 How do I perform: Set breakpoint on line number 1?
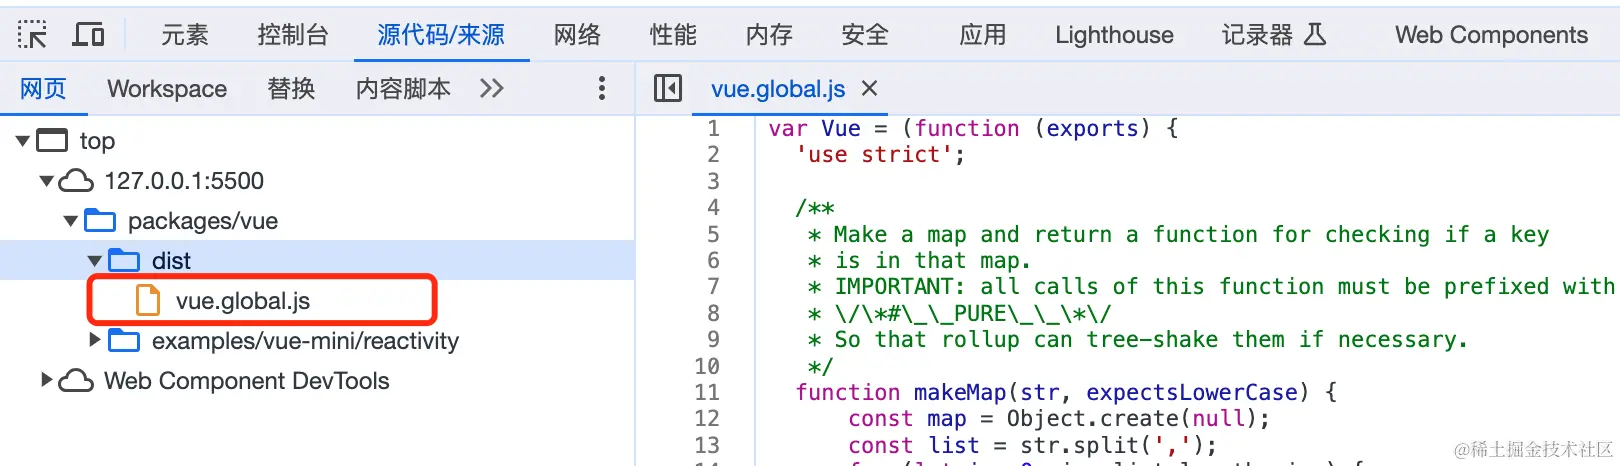click(713, 128)
